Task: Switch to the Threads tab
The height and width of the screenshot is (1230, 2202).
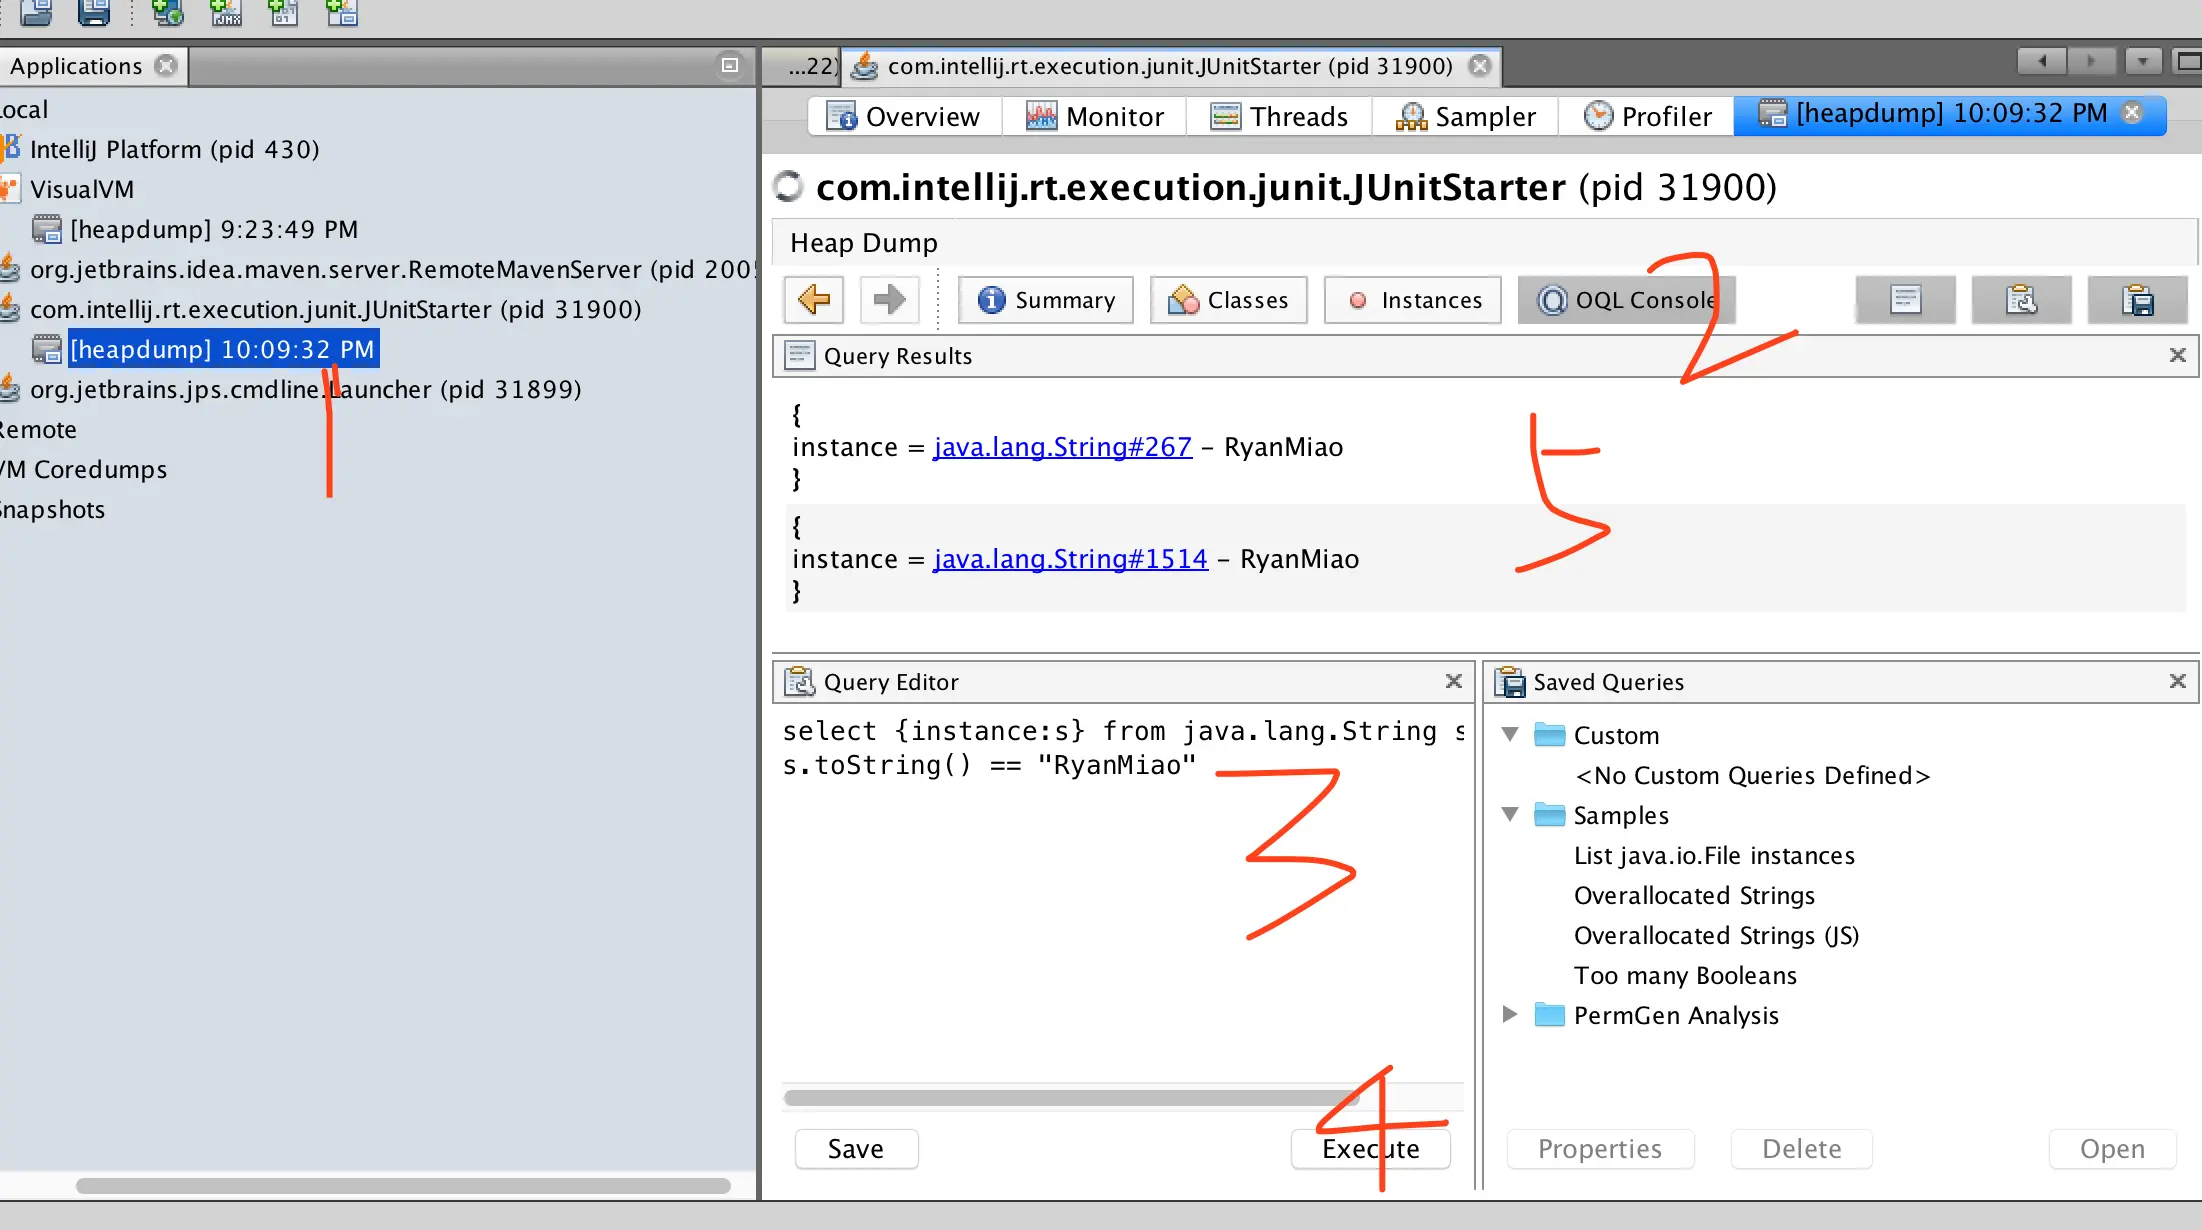Action: [1280, 117]
